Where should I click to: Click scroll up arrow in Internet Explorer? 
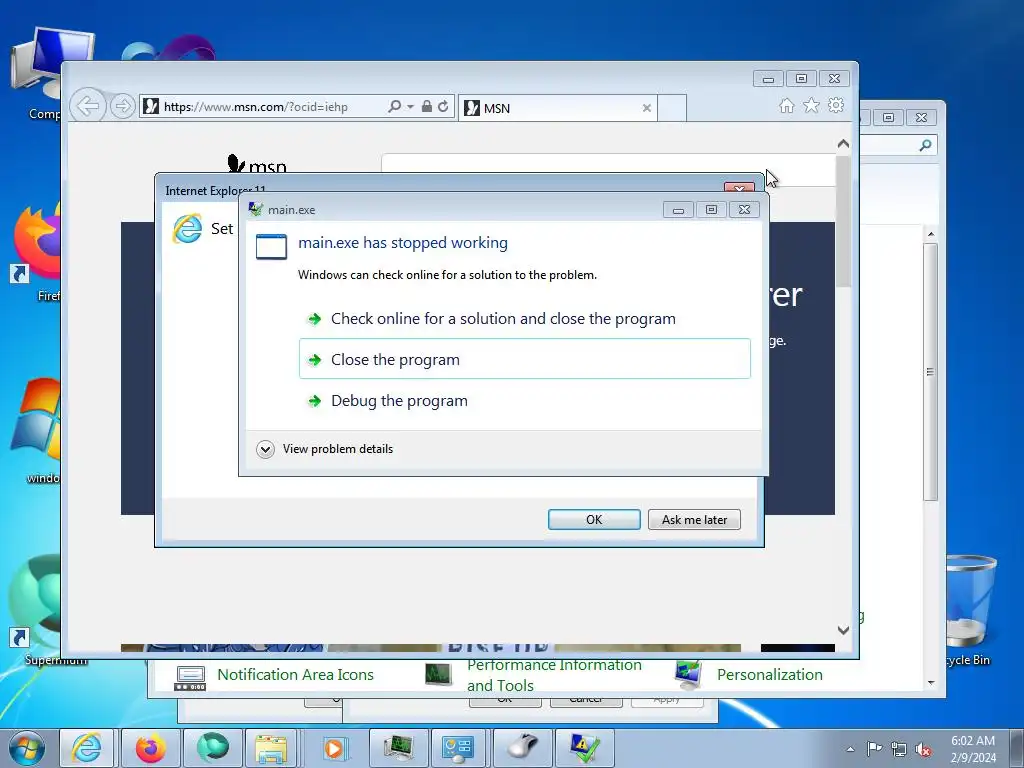click(x=843, y=144)
